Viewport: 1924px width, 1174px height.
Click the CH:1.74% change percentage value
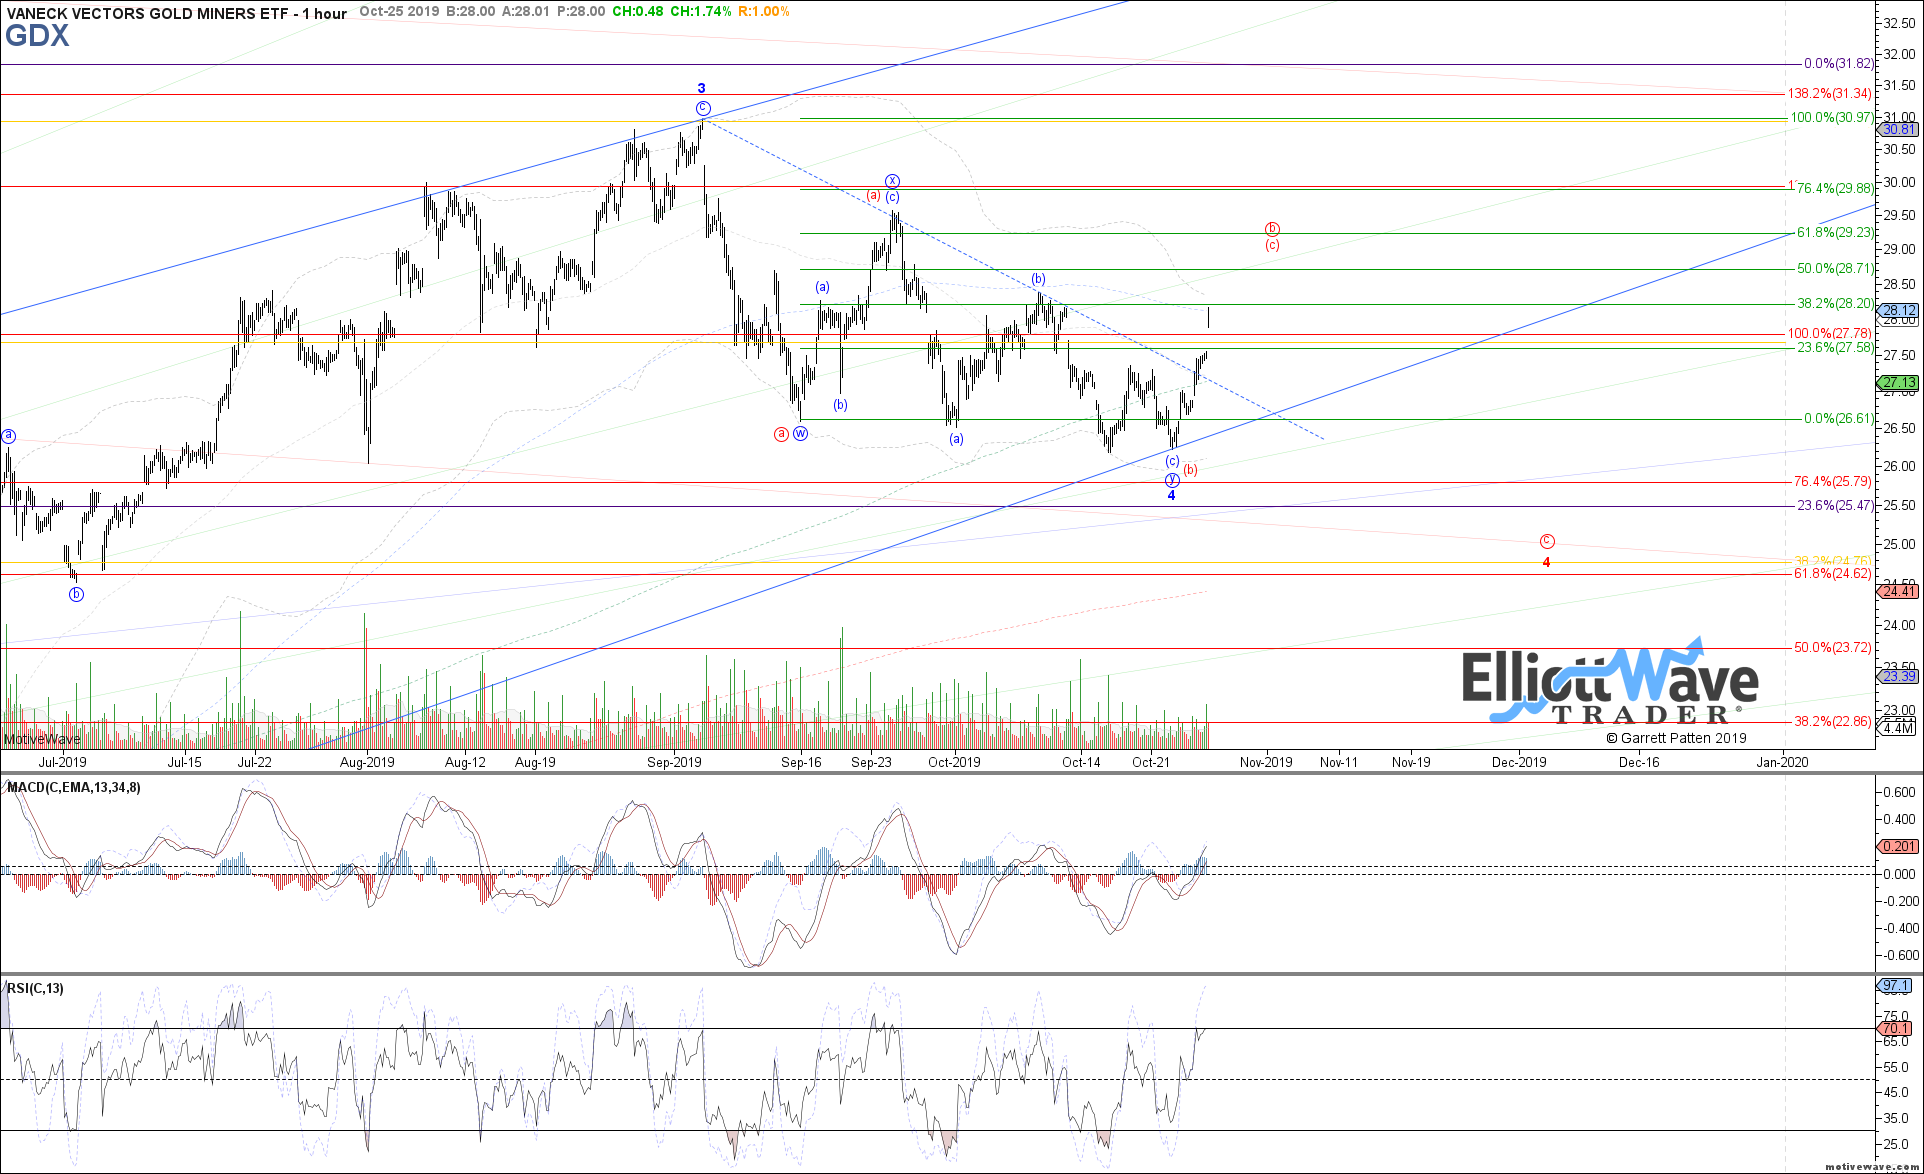pos(700,11)
